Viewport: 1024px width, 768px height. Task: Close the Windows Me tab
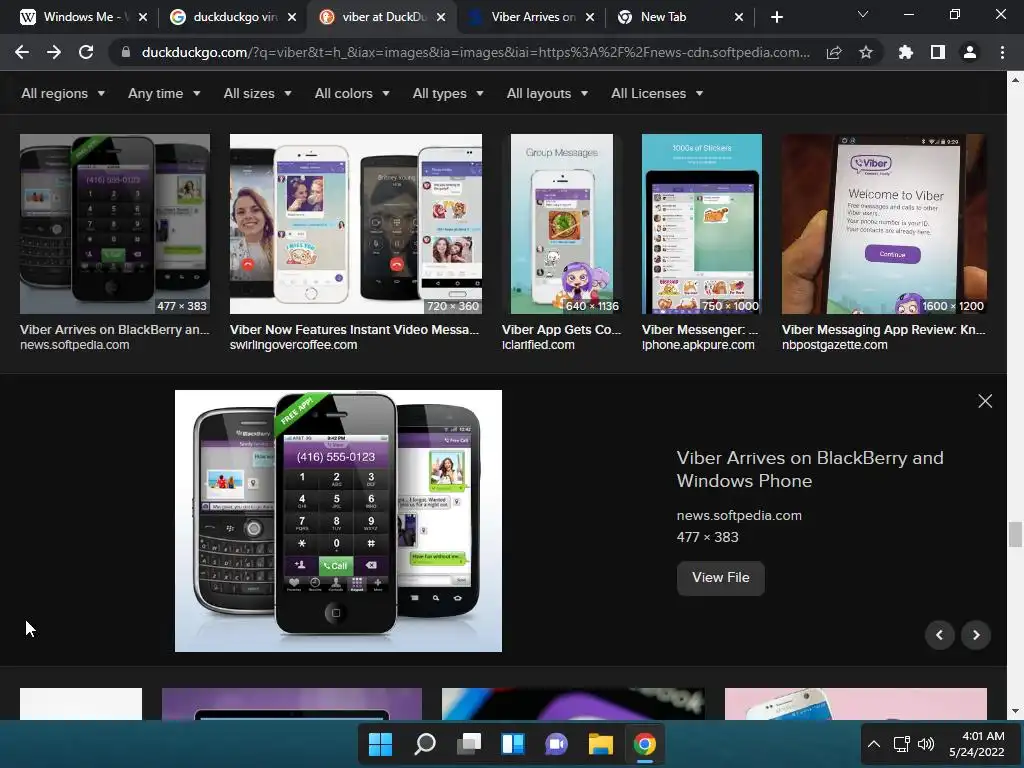click(x=143, y=17)
